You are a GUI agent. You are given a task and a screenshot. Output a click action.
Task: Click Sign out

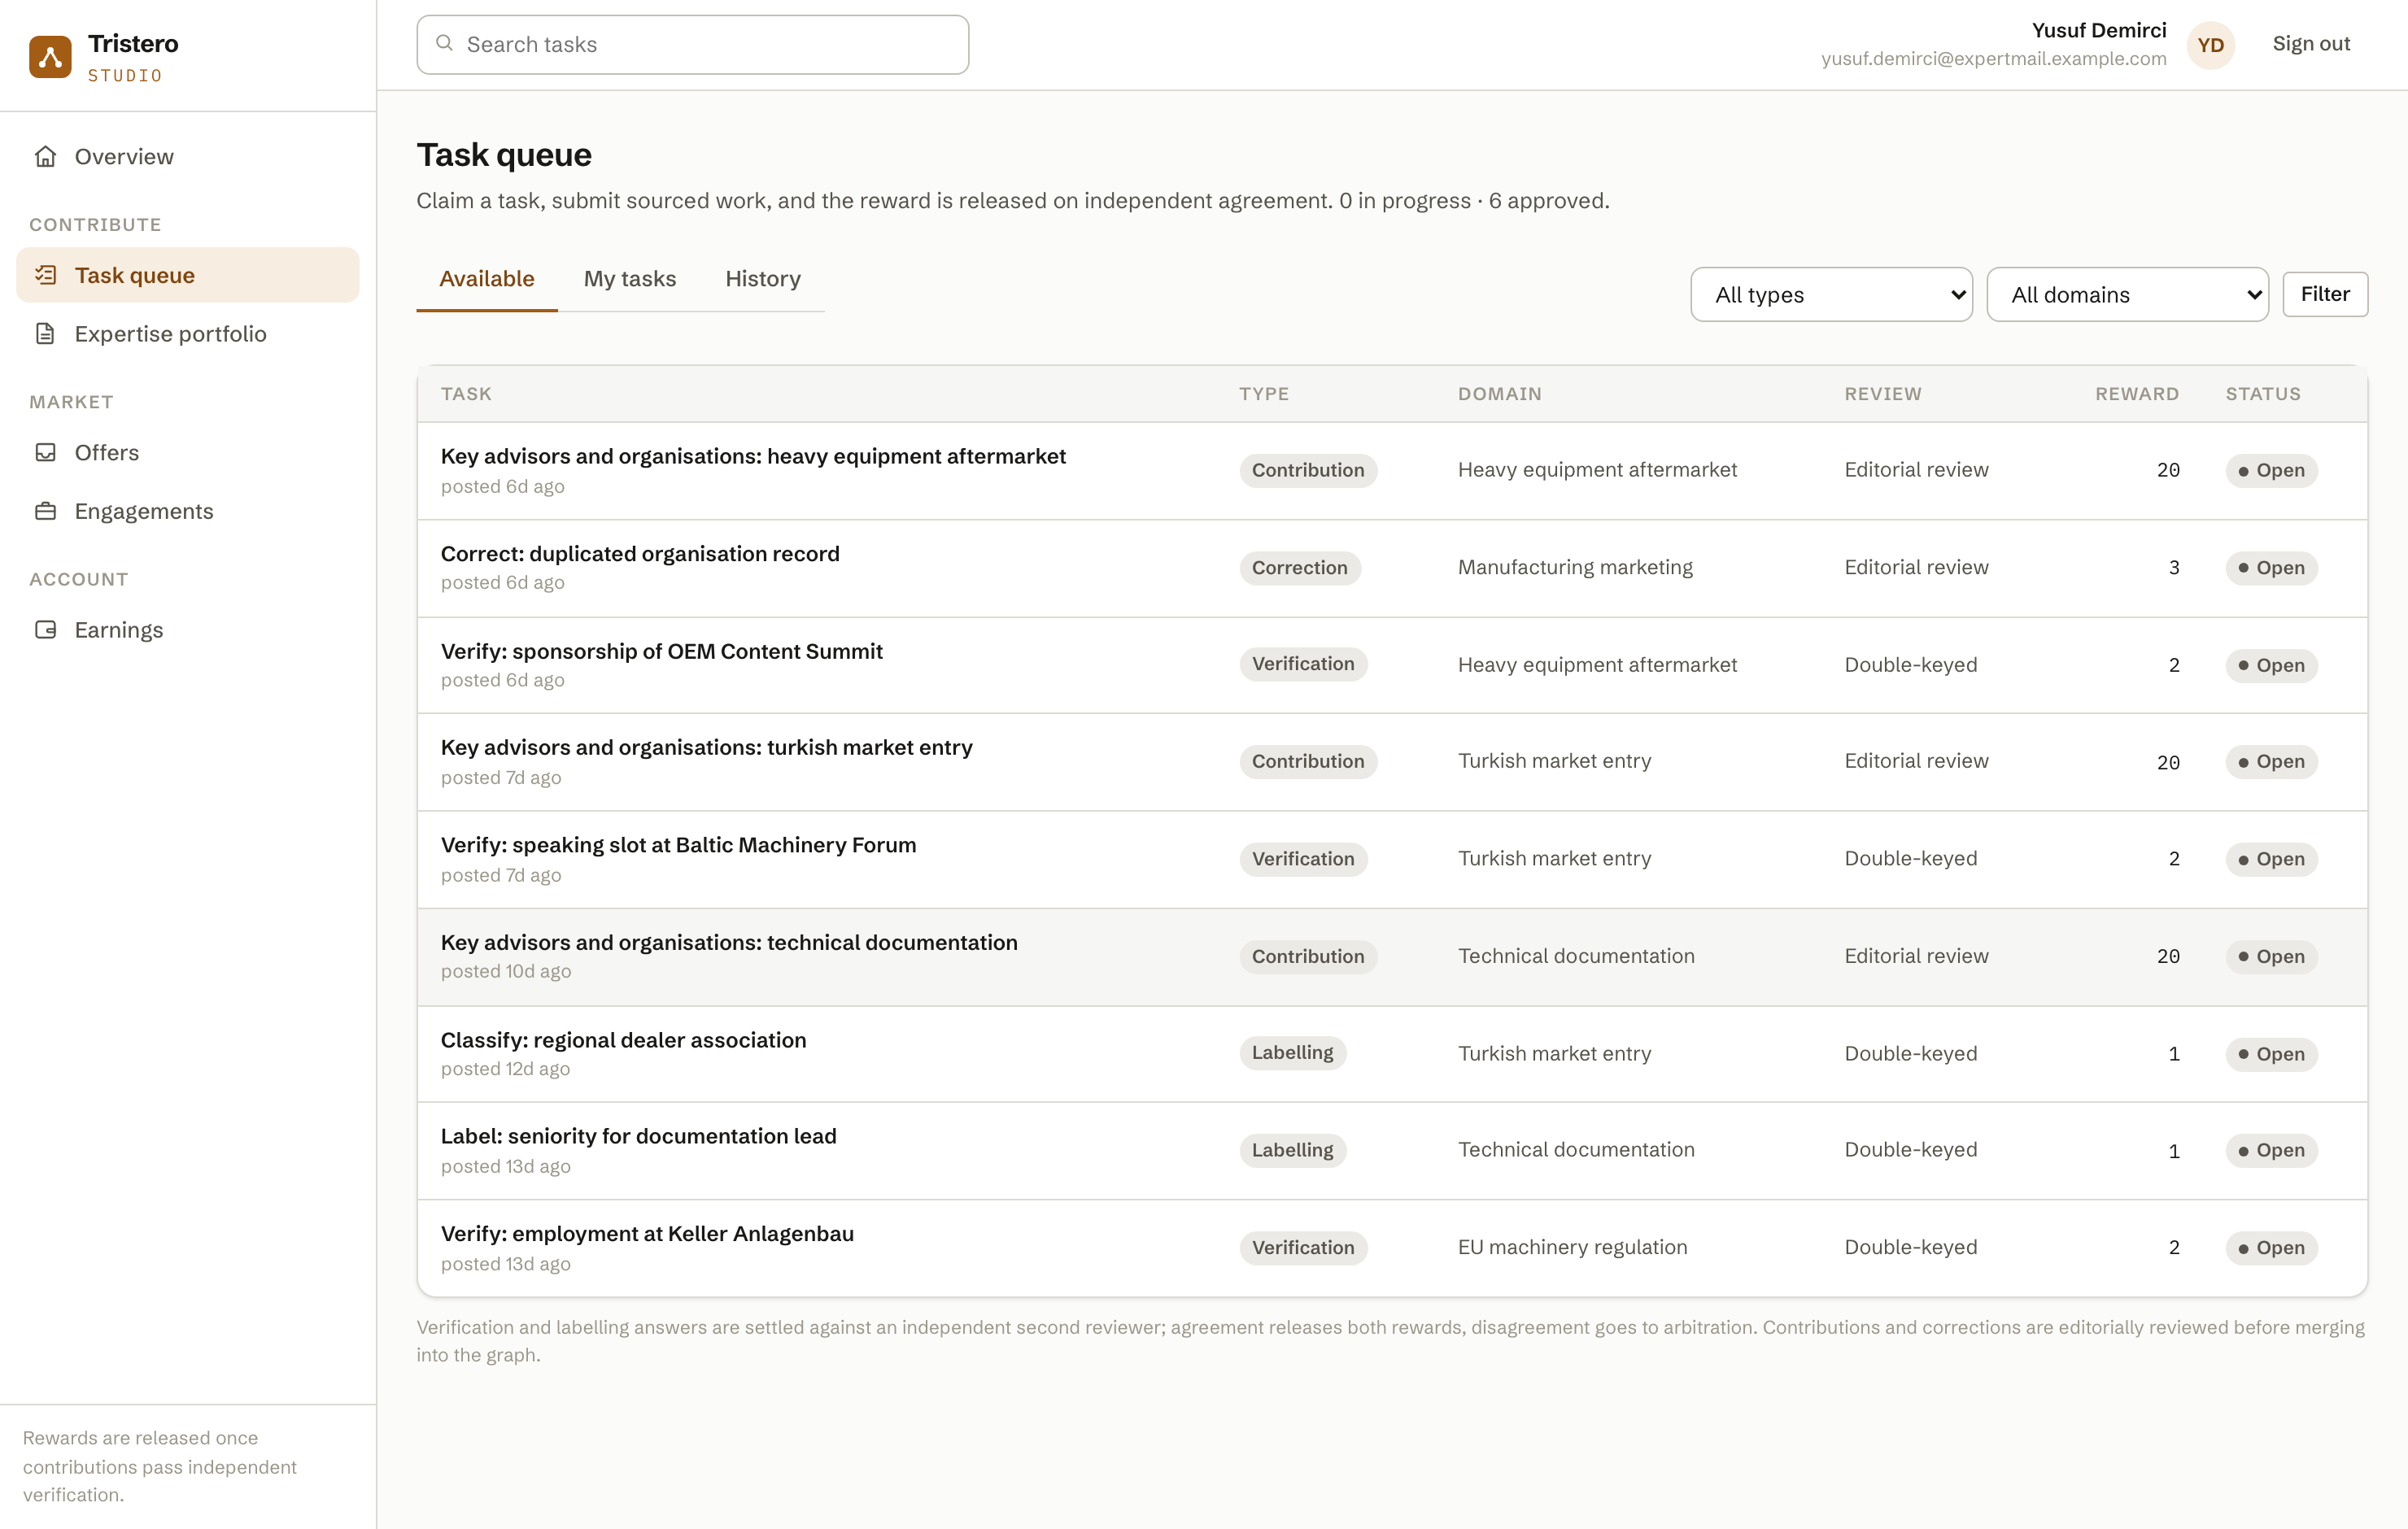(x=2311, y=44)
